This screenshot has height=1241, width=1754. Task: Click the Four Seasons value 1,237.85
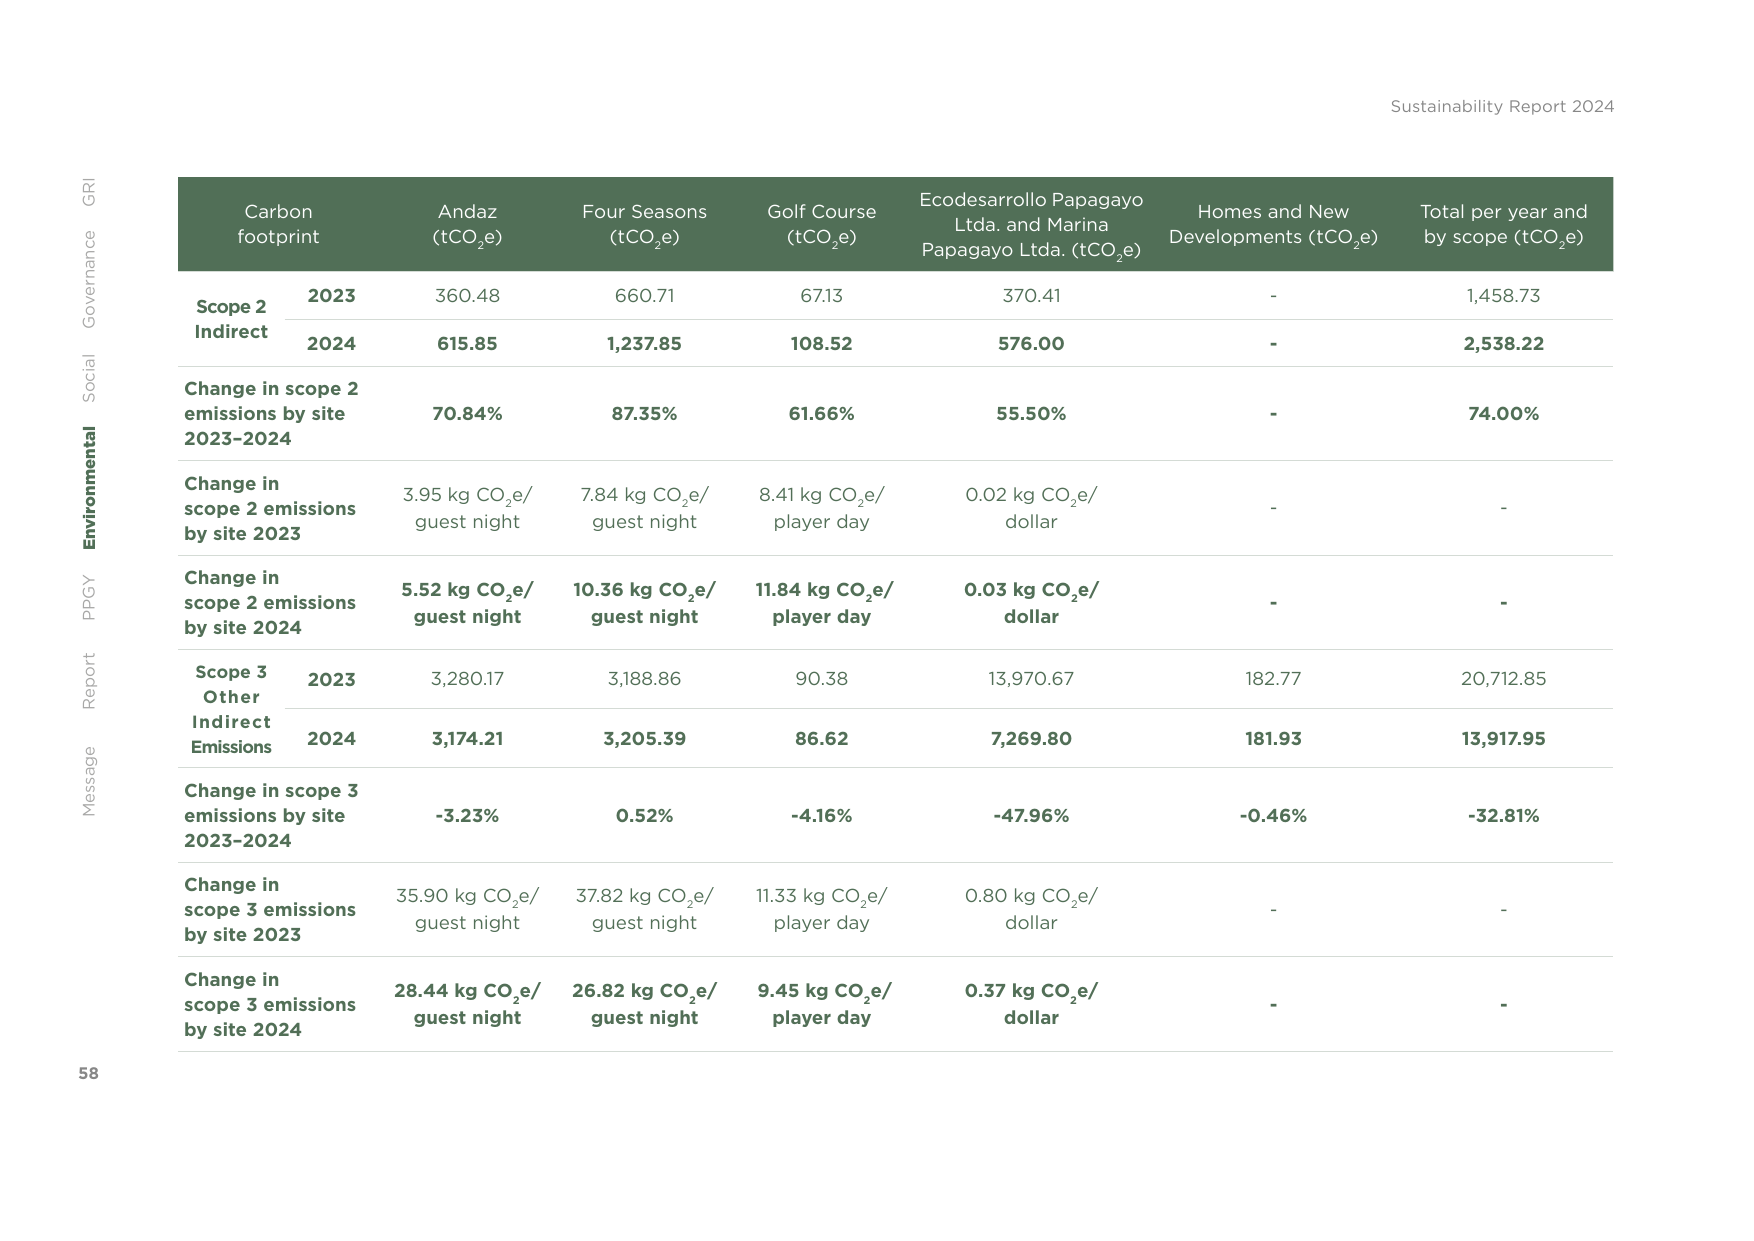(x=644, y=344)
